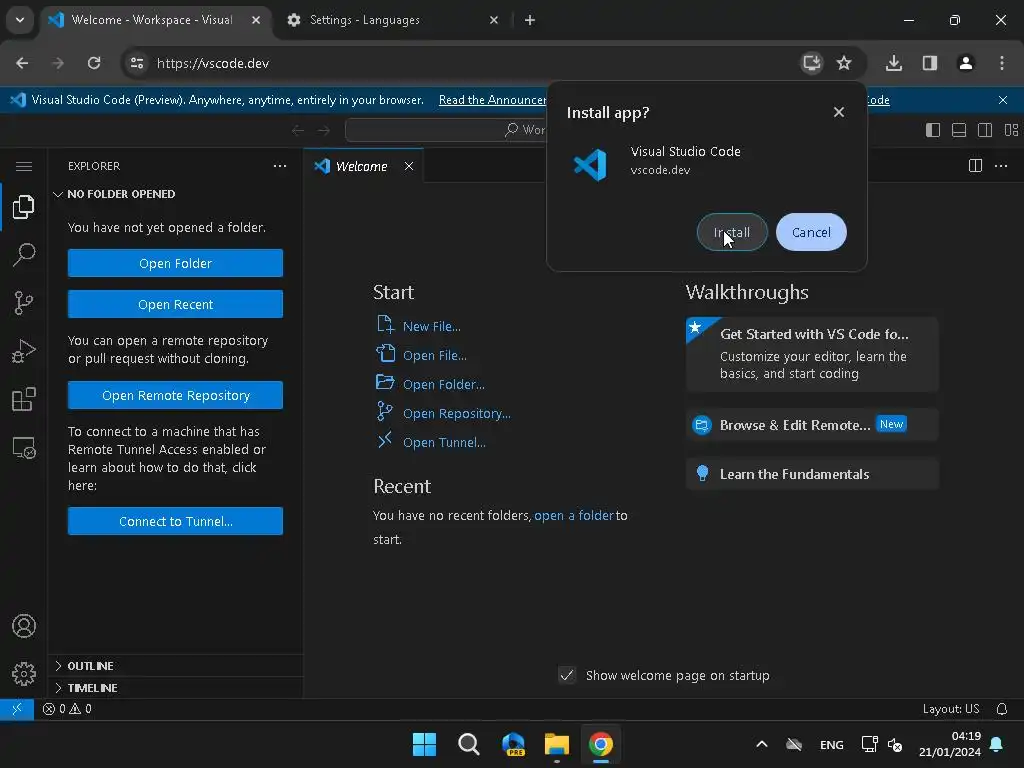This screenshot has width=1024, height=768.
Task: Click Open Repository link under Start
Action: click(x=456, y=413)
